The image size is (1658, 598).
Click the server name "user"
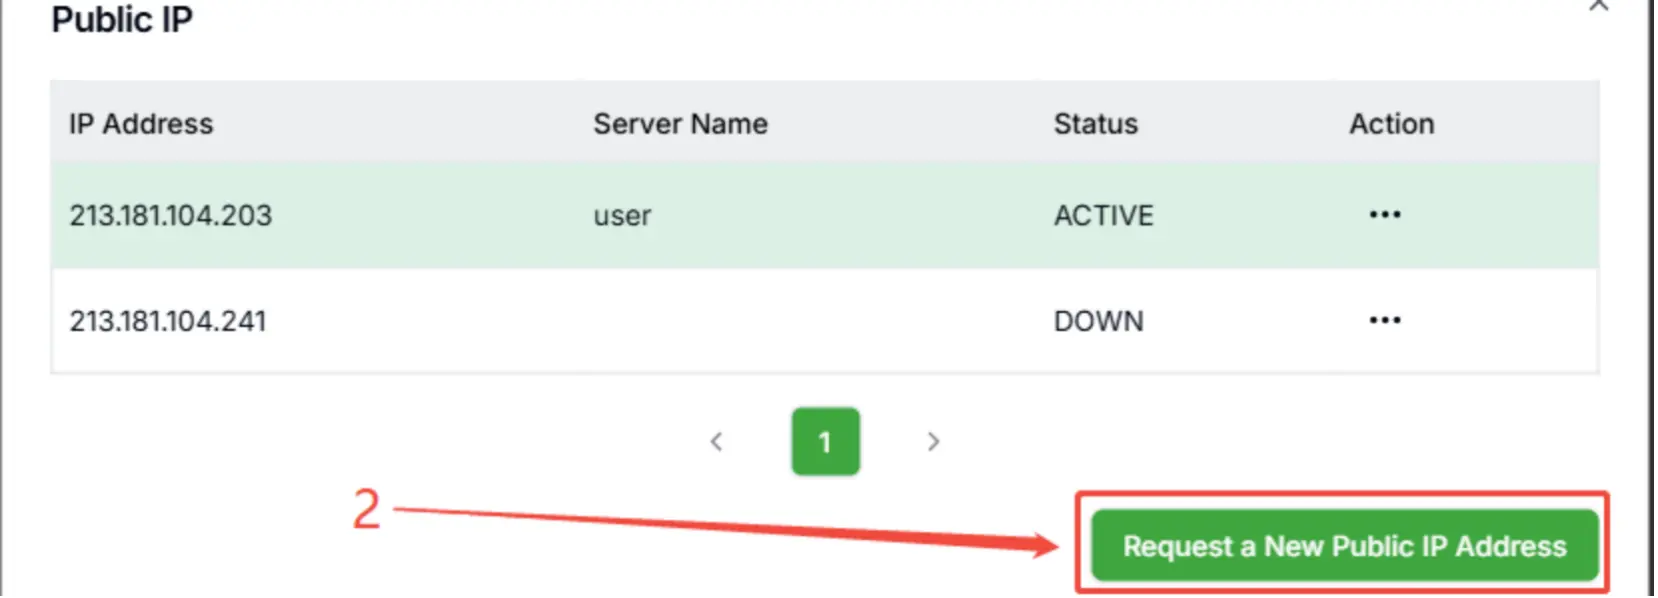pyautogui.click(x=622, y=216)
